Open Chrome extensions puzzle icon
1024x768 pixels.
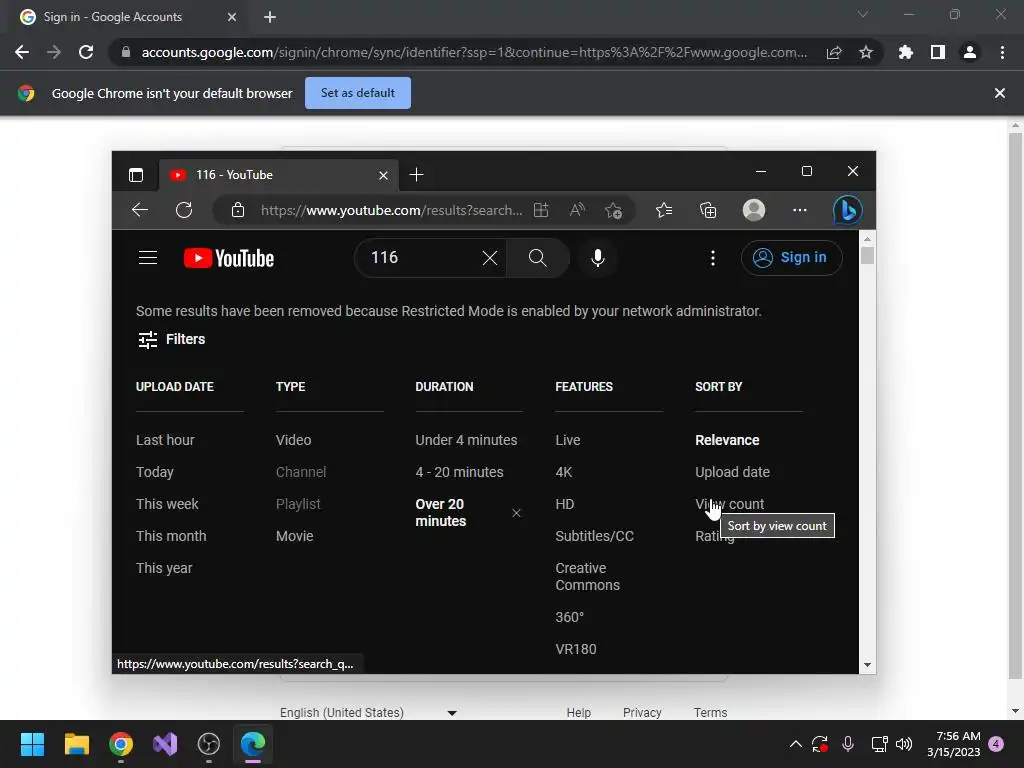905,52
